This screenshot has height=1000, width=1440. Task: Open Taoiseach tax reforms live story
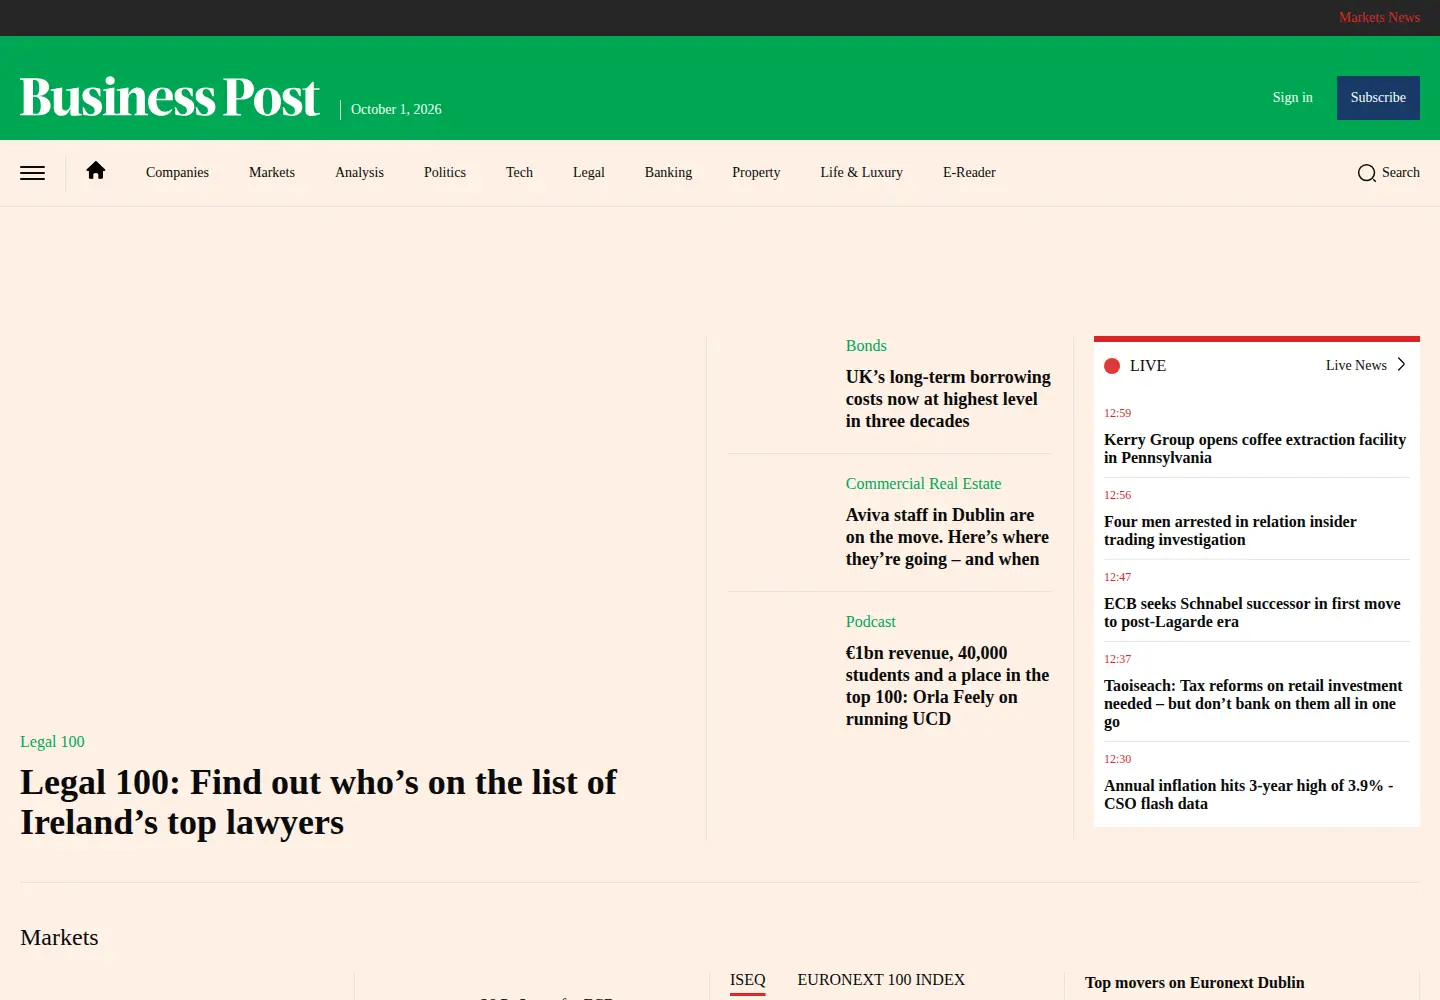coord(1253,704)
